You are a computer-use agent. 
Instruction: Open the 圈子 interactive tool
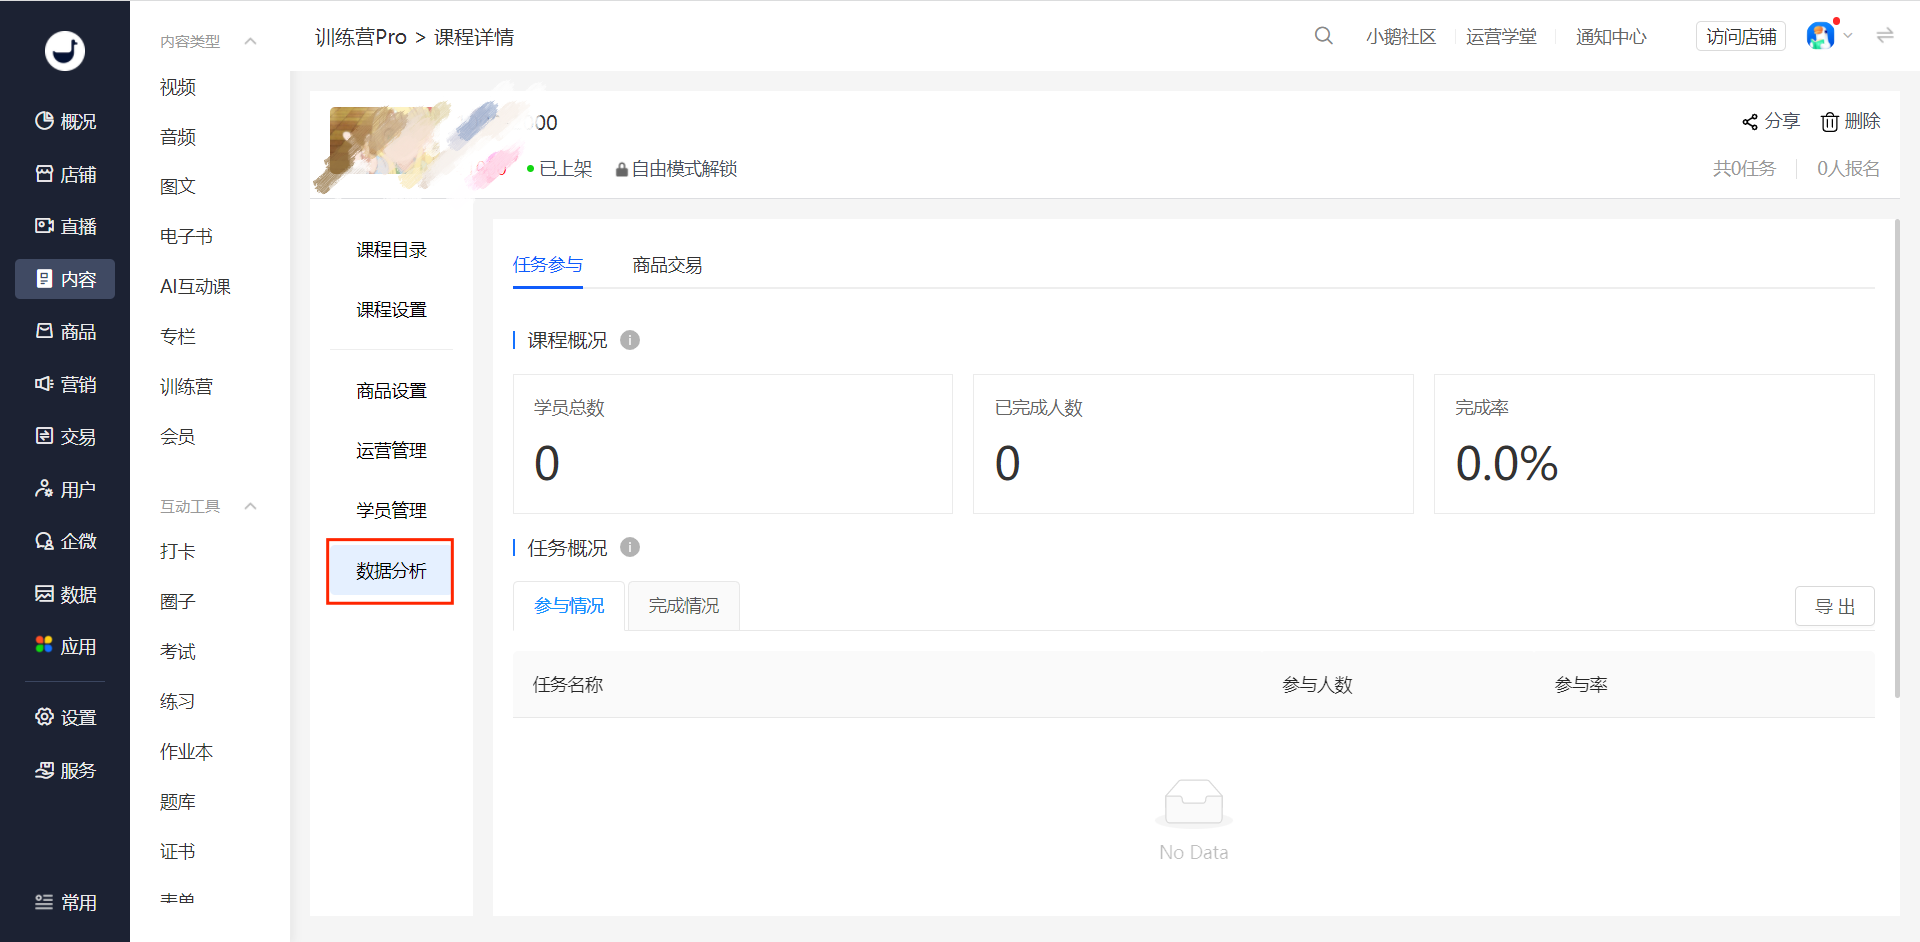pyautogui.click(x=178, y=601)
